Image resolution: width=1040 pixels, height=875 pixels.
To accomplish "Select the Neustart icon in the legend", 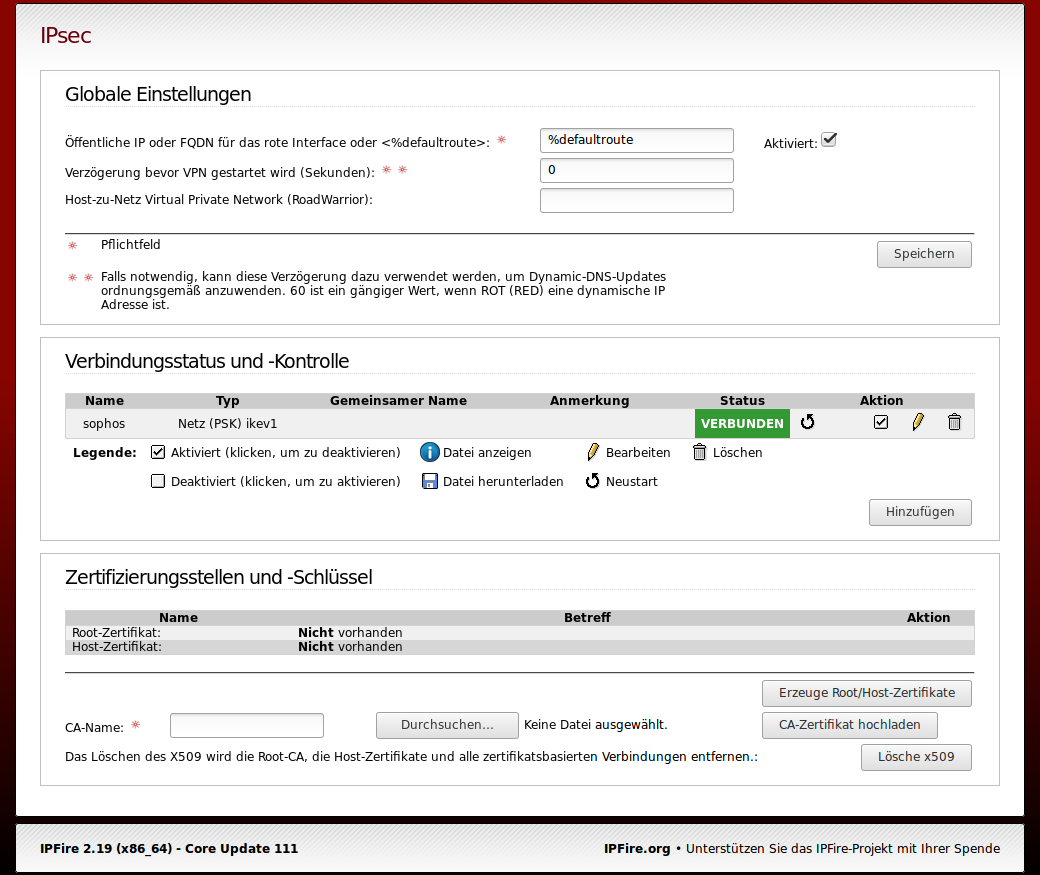I will click(594, 481).
